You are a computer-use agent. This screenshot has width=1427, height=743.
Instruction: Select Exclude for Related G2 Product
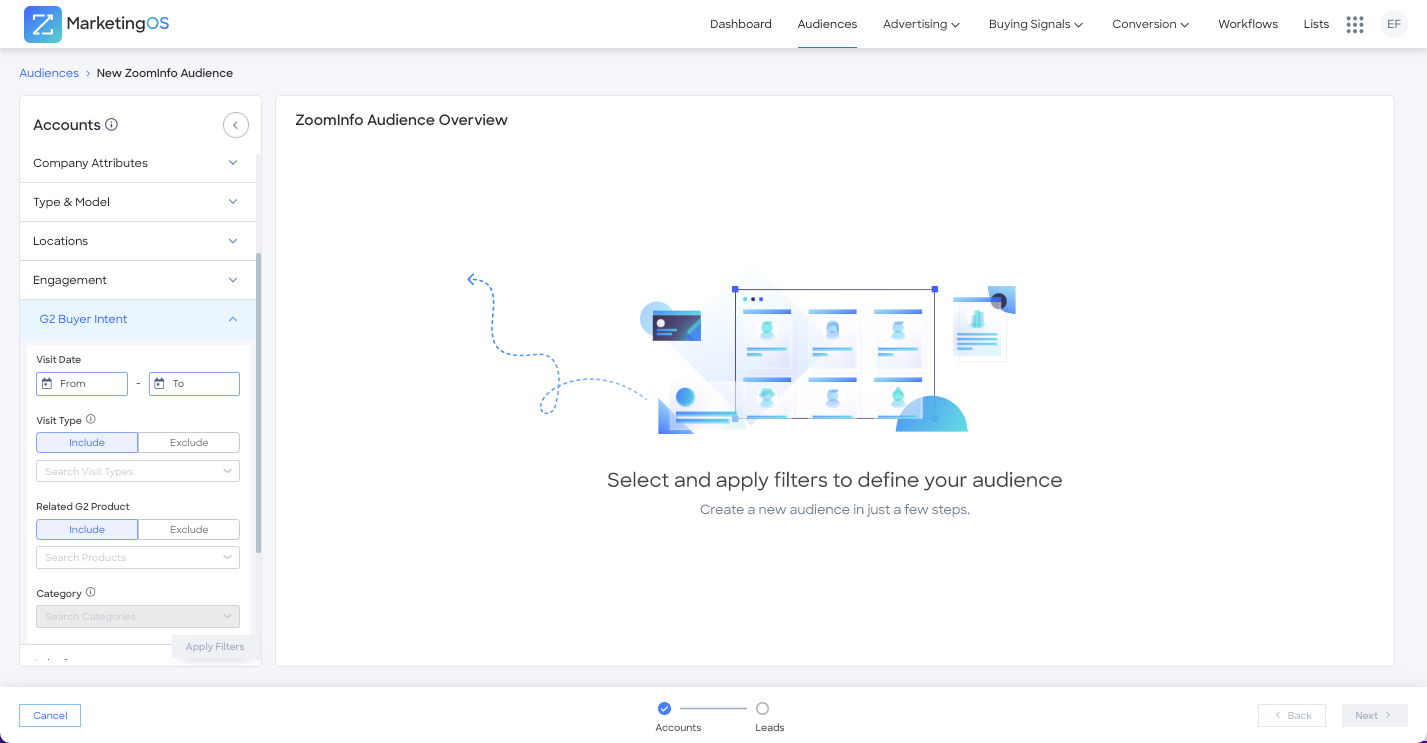click(189, 530)
